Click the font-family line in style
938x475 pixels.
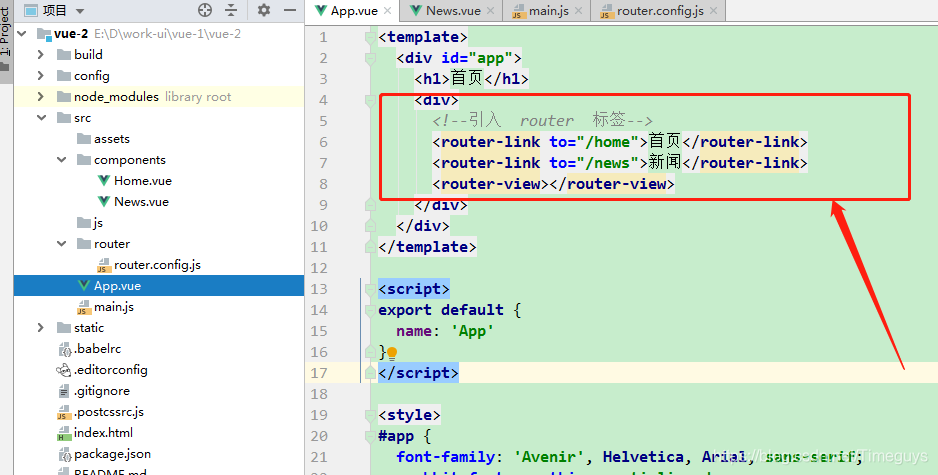pyautogui.click(x=629, y=457)
